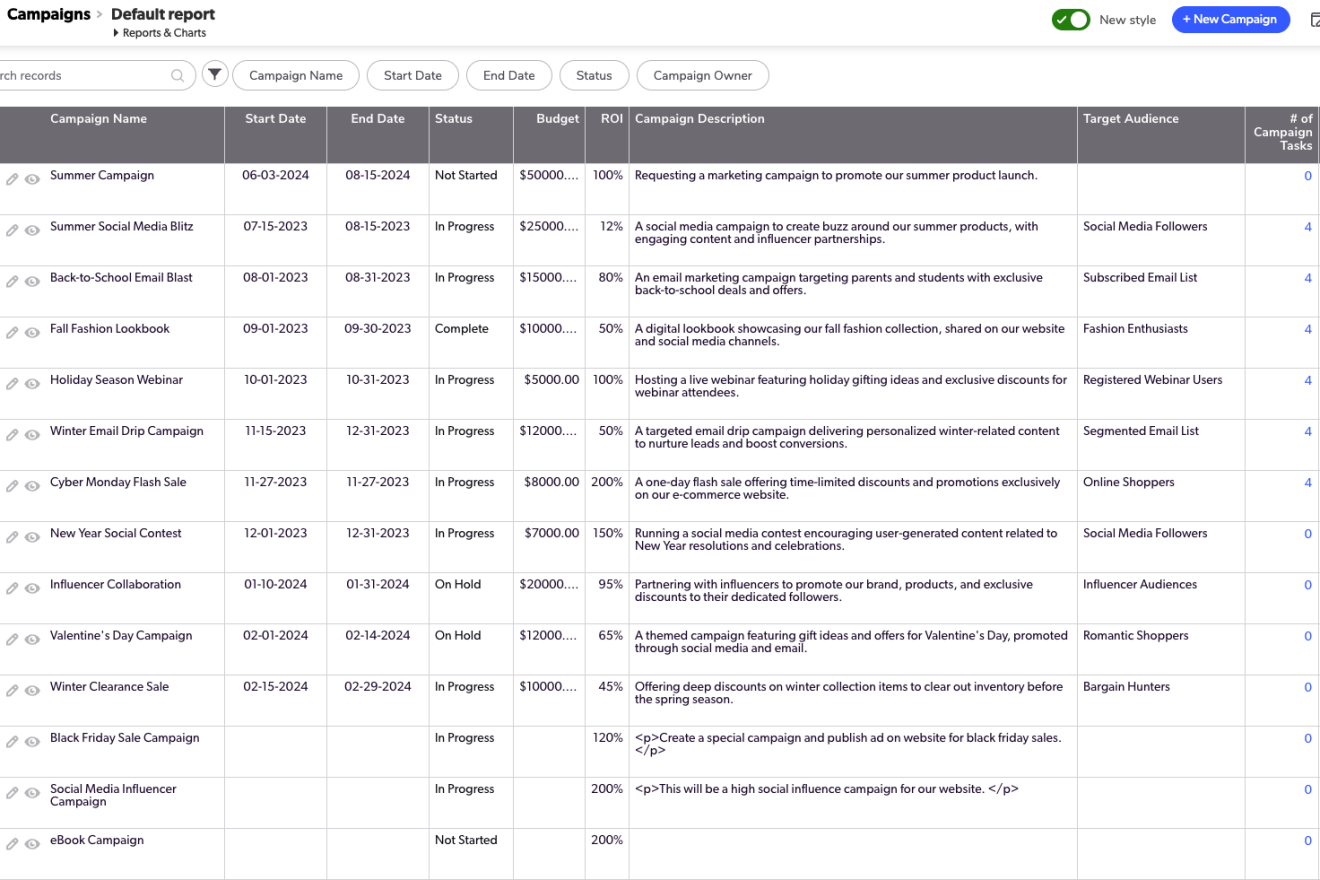The image size is (1320, 880).
Task: Open task count link for Back-to-School Email Blast
Action: point(1307,278)
